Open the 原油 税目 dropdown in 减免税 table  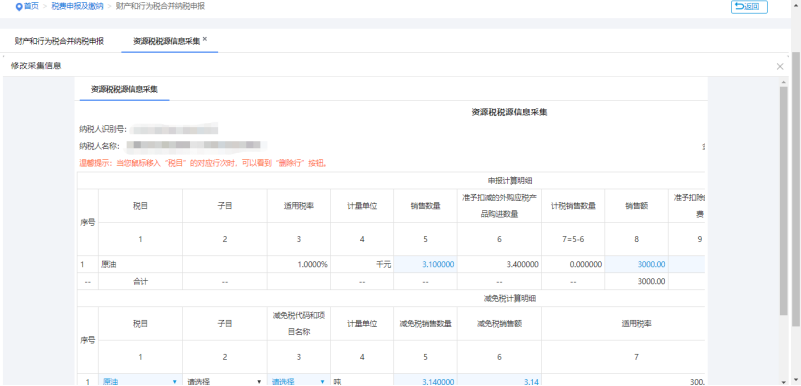coord(140,381)
